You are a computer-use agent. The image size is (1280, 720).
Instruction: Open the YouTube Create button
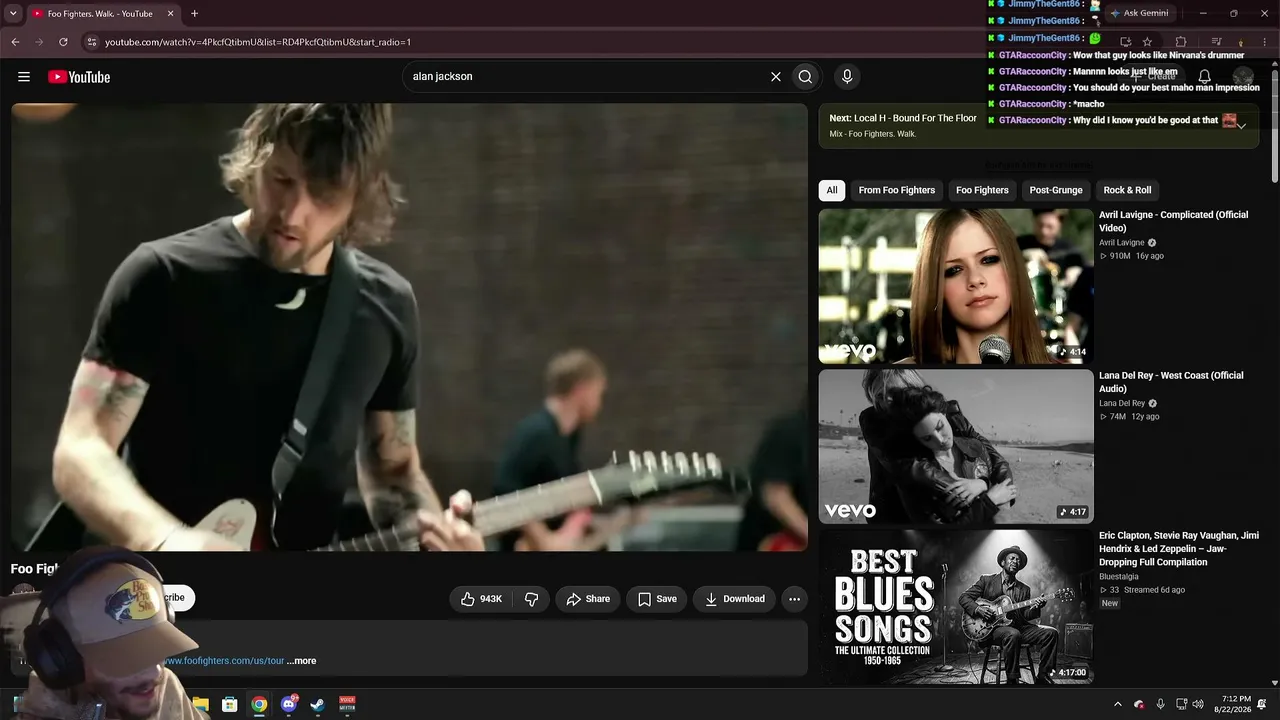(x=1153, y=77)
